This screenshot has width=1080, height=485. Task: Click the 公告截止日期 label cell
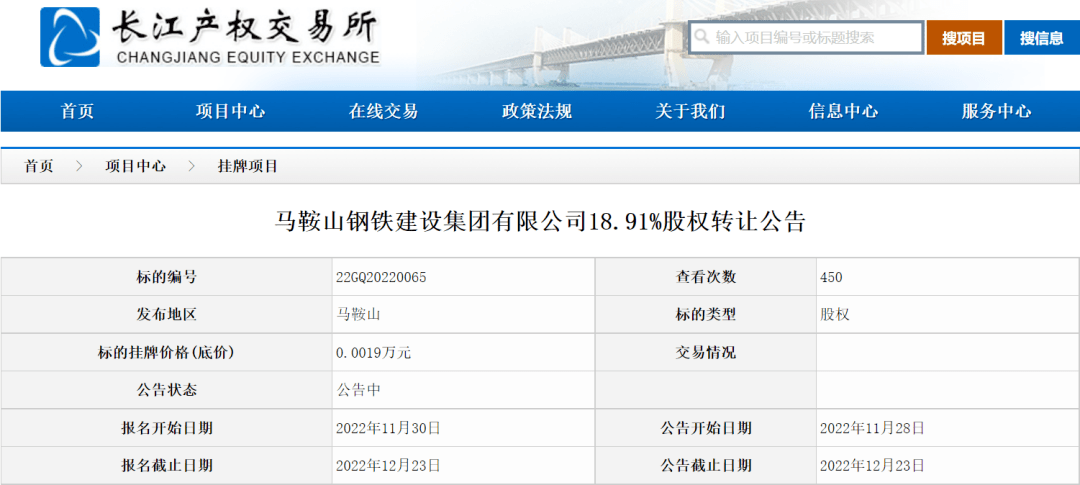coord(706,466)
